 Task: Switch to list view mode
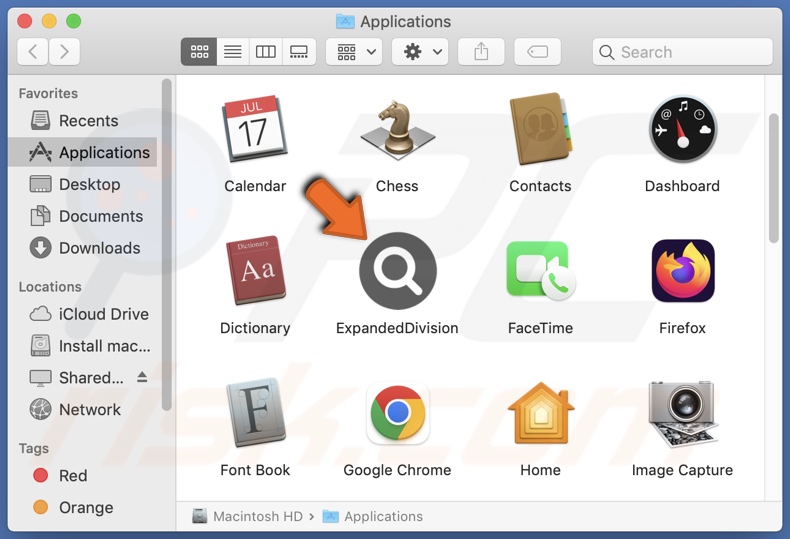click(x=232, y=52)
